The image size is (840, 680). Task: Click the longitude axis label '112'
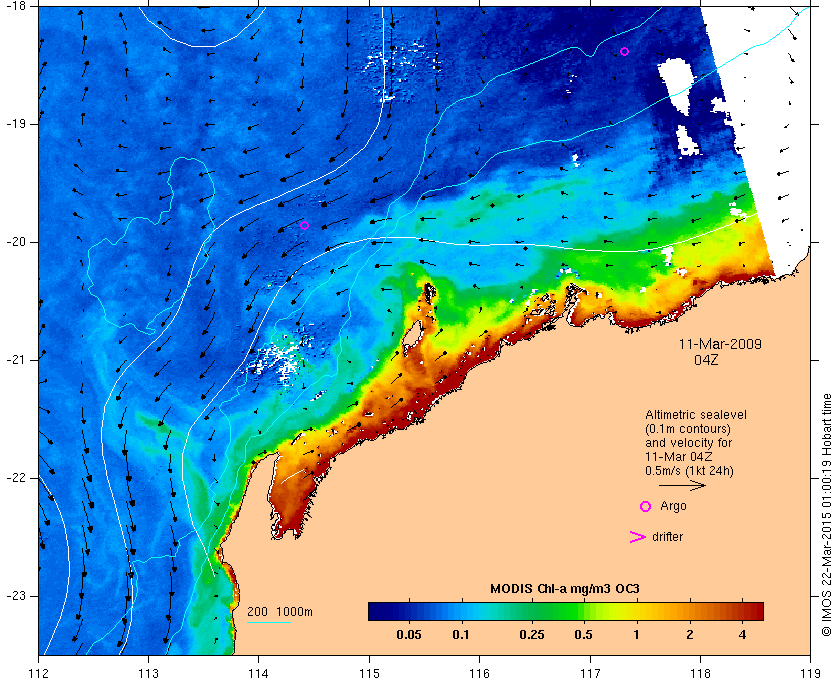click(38, 673)
